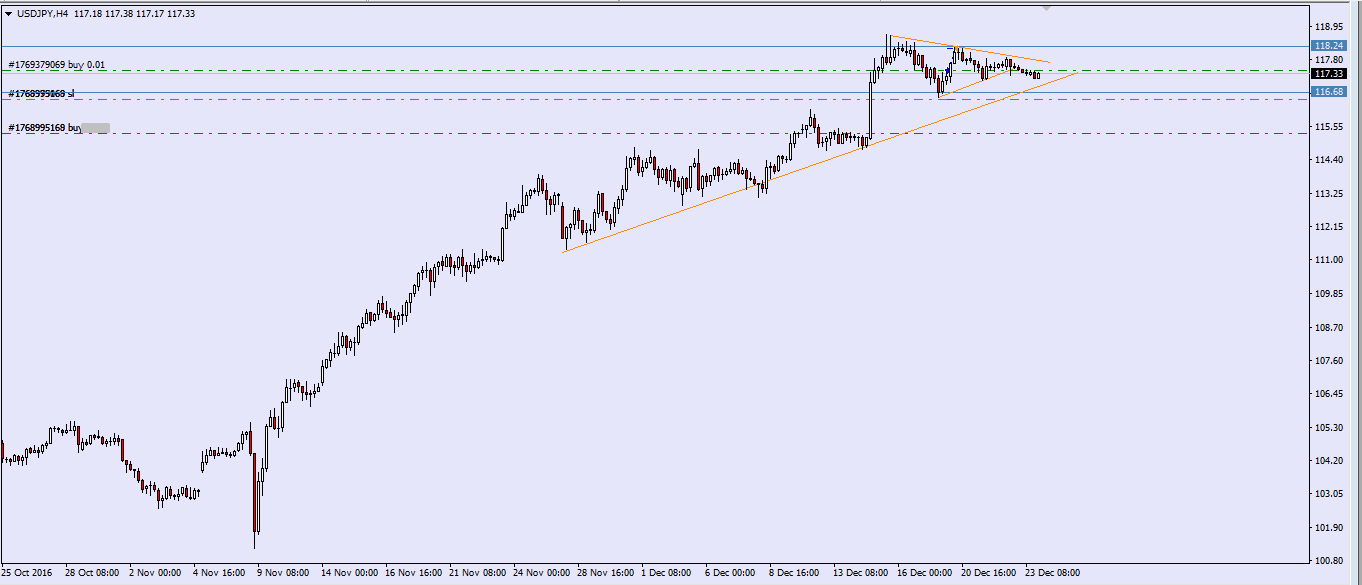
Task: Click the 111.00 price scale label
Action: tap(1329, 260)
